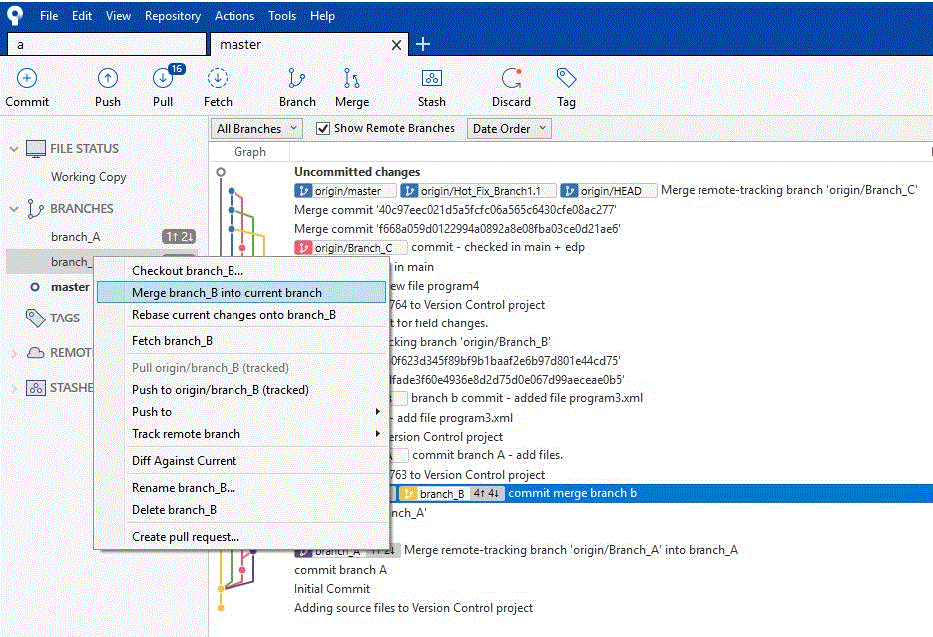Viewport: 933px width, 637px height.
Task: Click the Commit toolbar icon
Action: (27, 78)
